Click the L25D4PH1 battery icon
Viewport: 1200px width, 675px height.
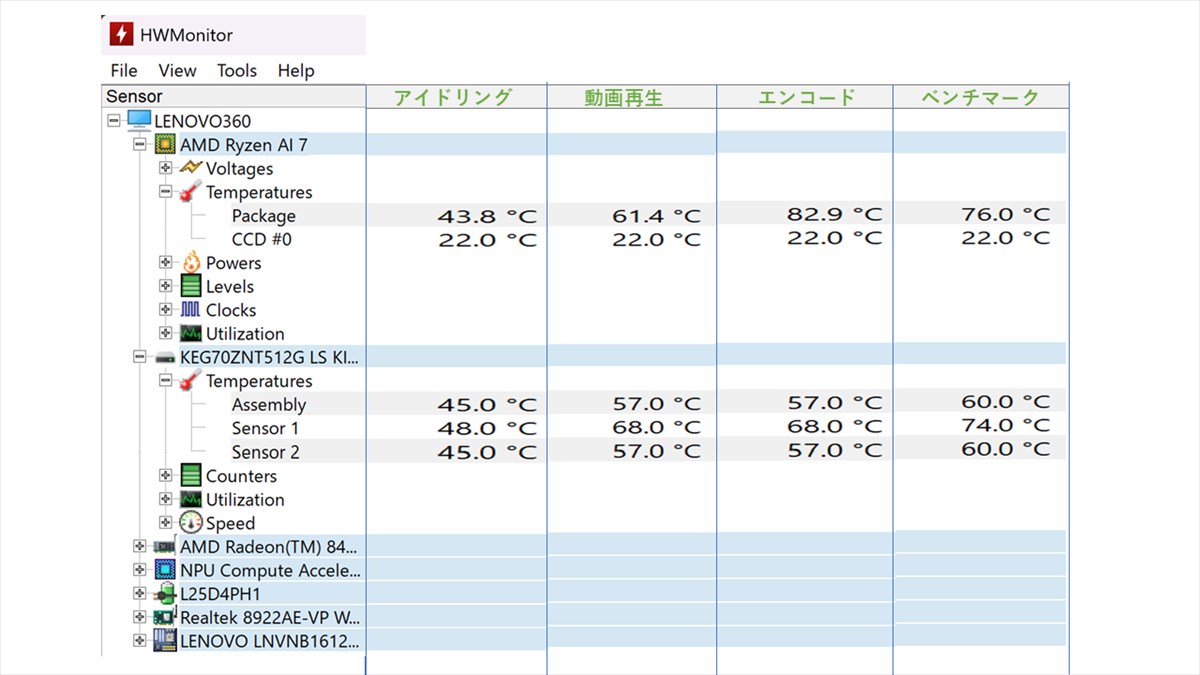click(164, 594)
